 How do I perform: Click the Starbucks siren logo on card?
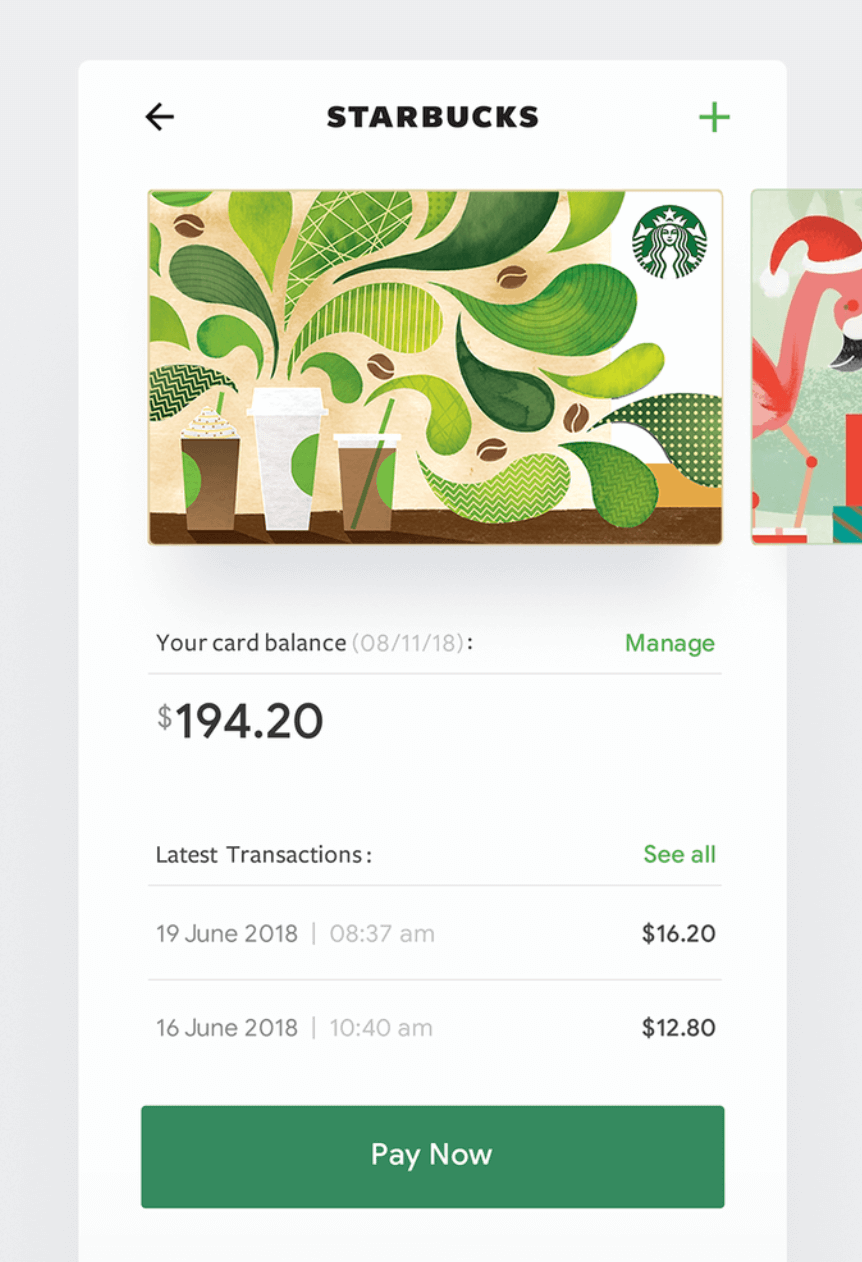[669, 242]
